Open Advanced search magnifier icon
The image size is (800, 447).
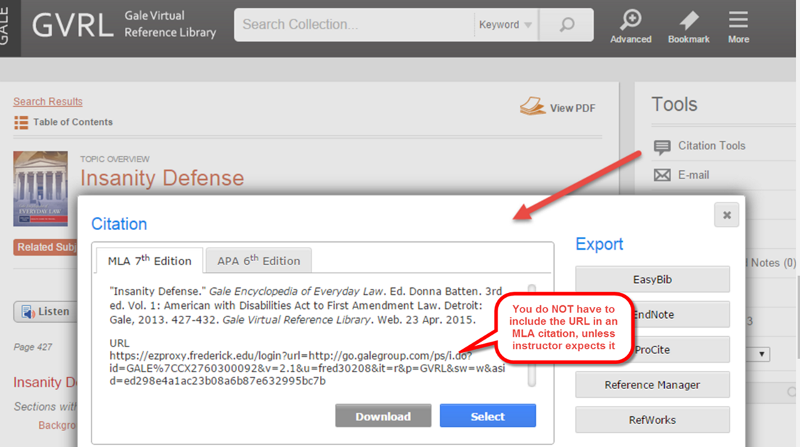tap(631, 20)
